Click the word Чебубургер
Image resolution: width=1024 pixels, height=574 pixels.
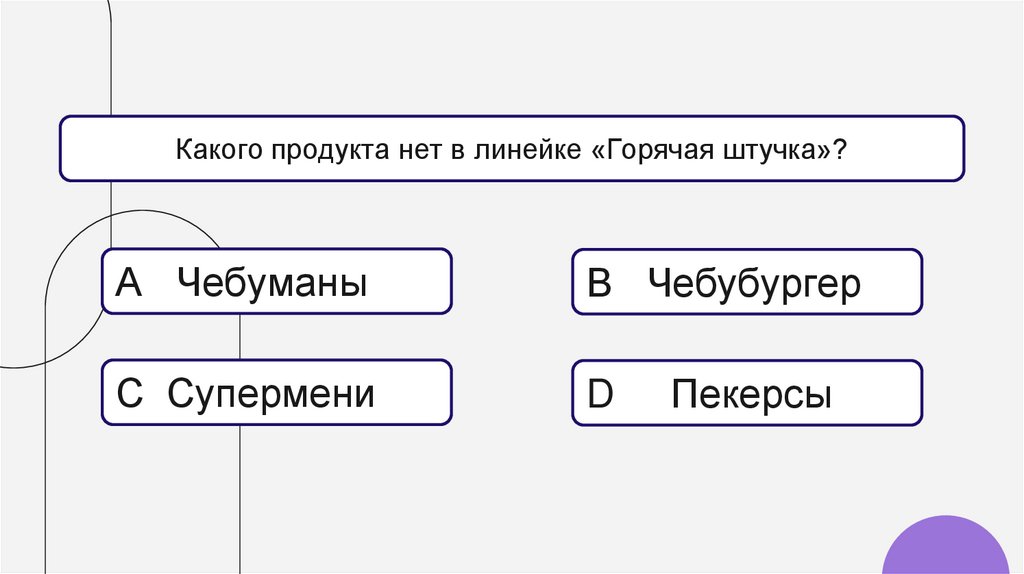(753, 285)
